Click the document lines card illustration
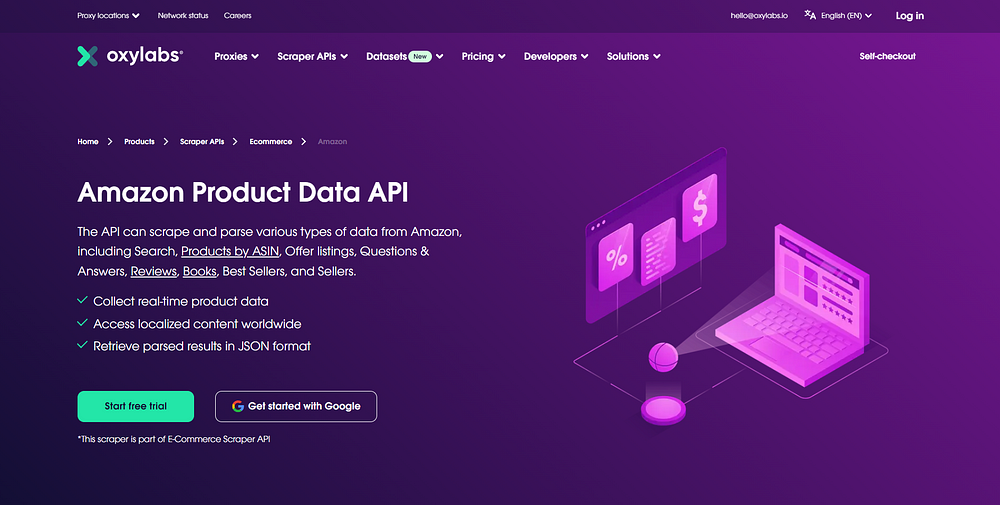The image size is (1000, 505). 658,251
